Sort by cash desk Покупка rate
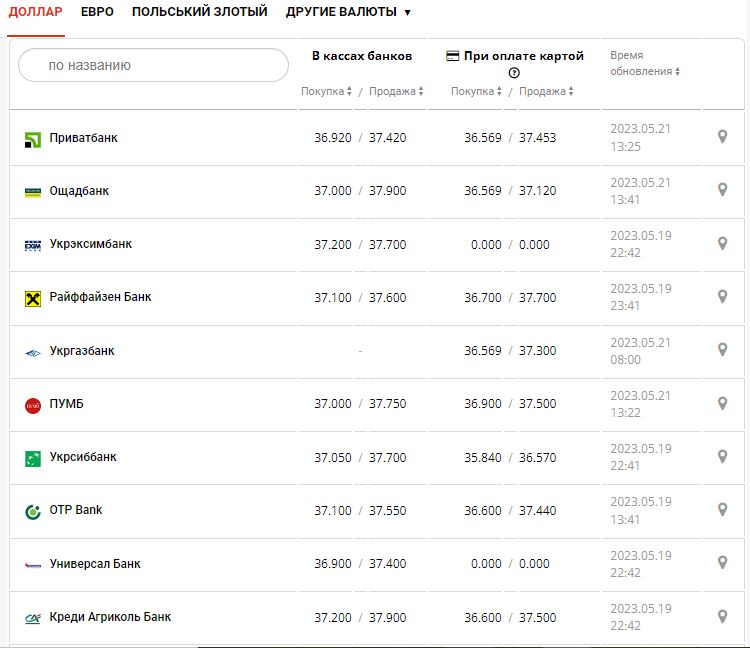The image size is (750, 648). 326,92
